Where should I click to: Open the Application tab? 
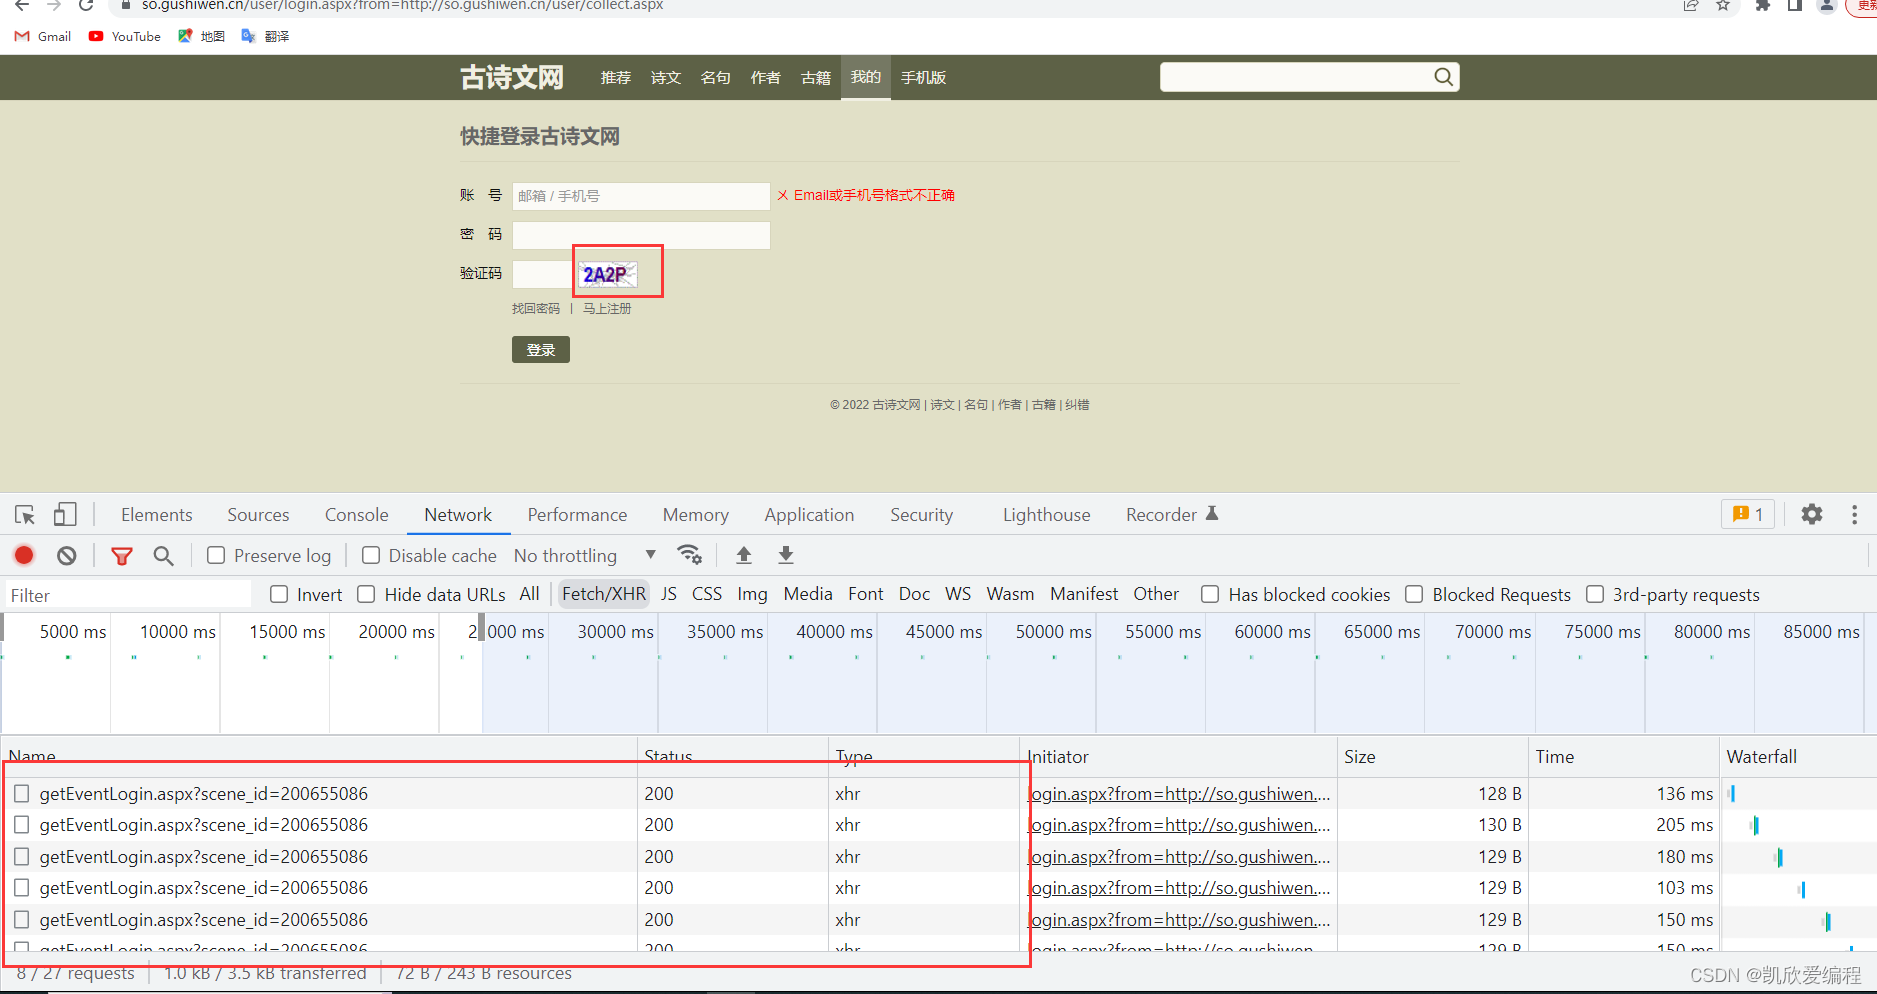pyautogui.click(x=809, y=514)
